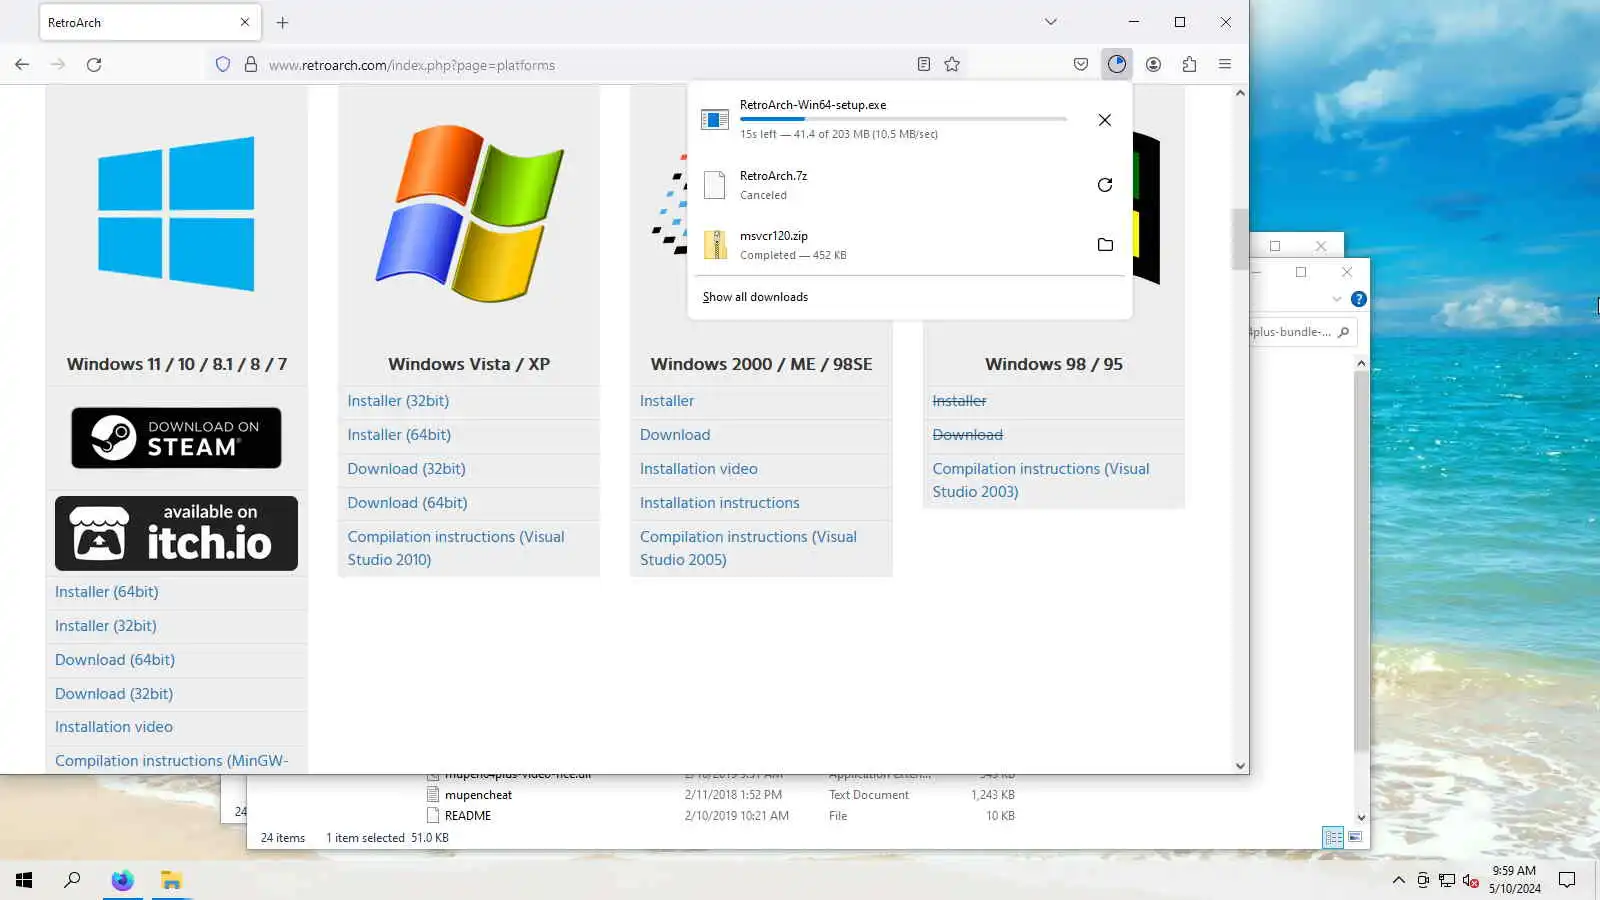The image size is (1600, 900).
Task: Click the Meet Now tray icon
Action: [1423, 880]
